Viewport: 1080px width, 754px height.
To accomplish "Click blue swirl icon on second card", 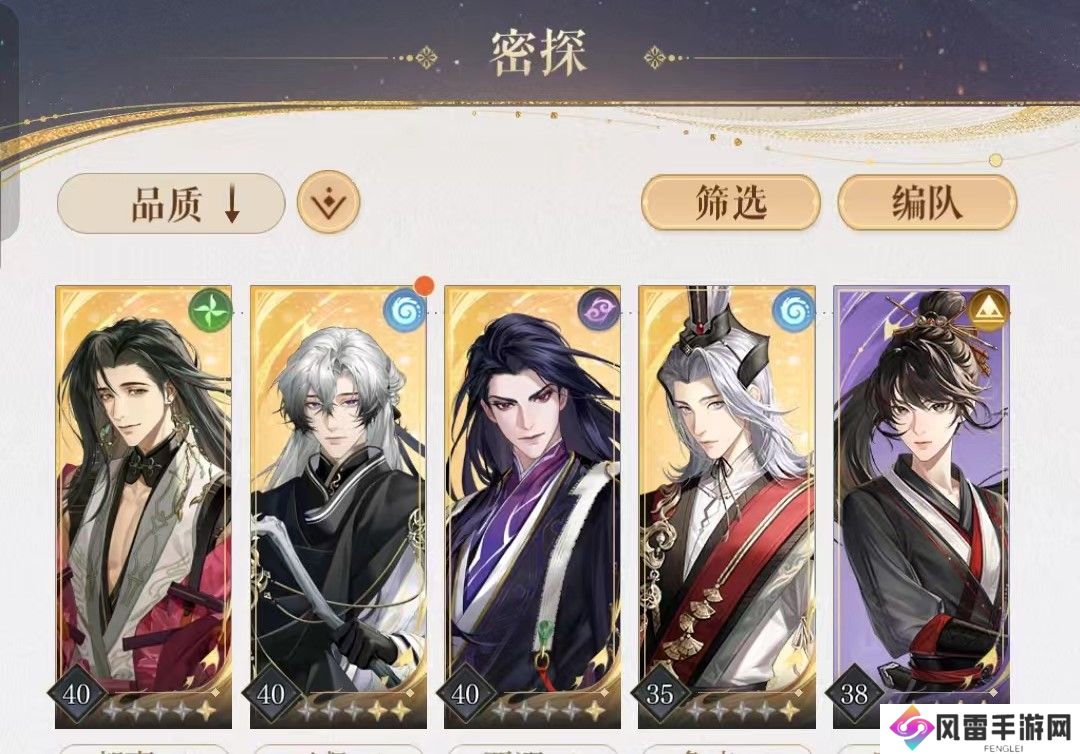I will tap(404, 311).
